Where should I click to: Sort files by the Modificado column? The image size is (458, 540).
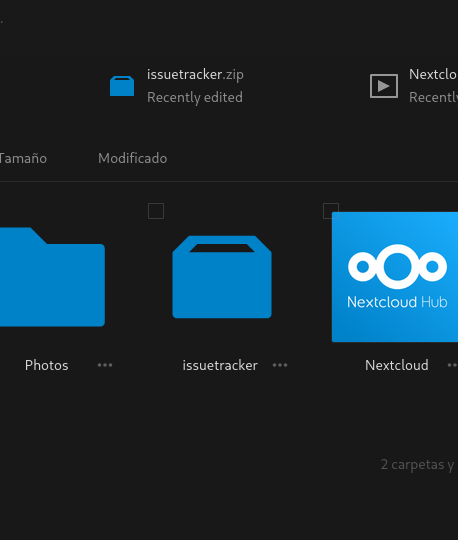pos(133,158)
